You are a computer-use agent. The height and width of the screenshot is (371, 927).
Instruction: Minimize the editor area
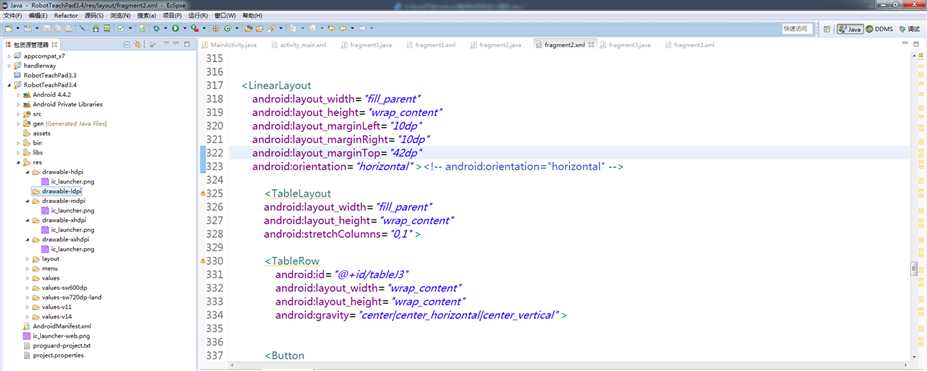pyautogui.click(x=906, y=44)
